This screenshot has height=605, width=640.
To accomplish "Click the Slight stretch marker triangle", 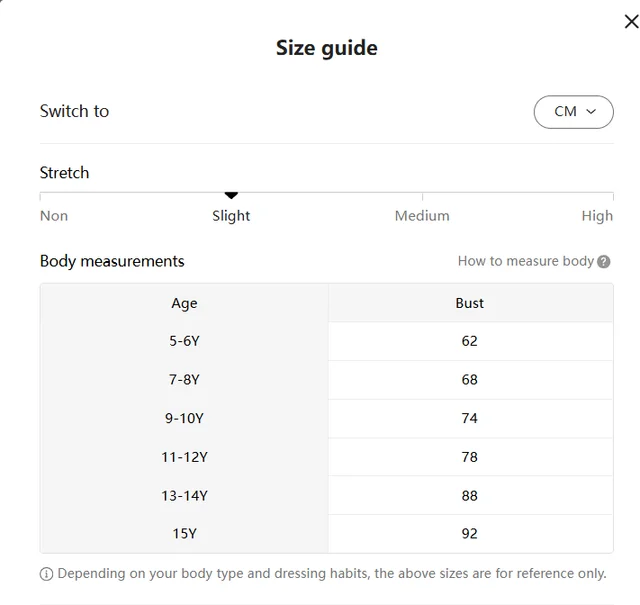I will point(231,196).
